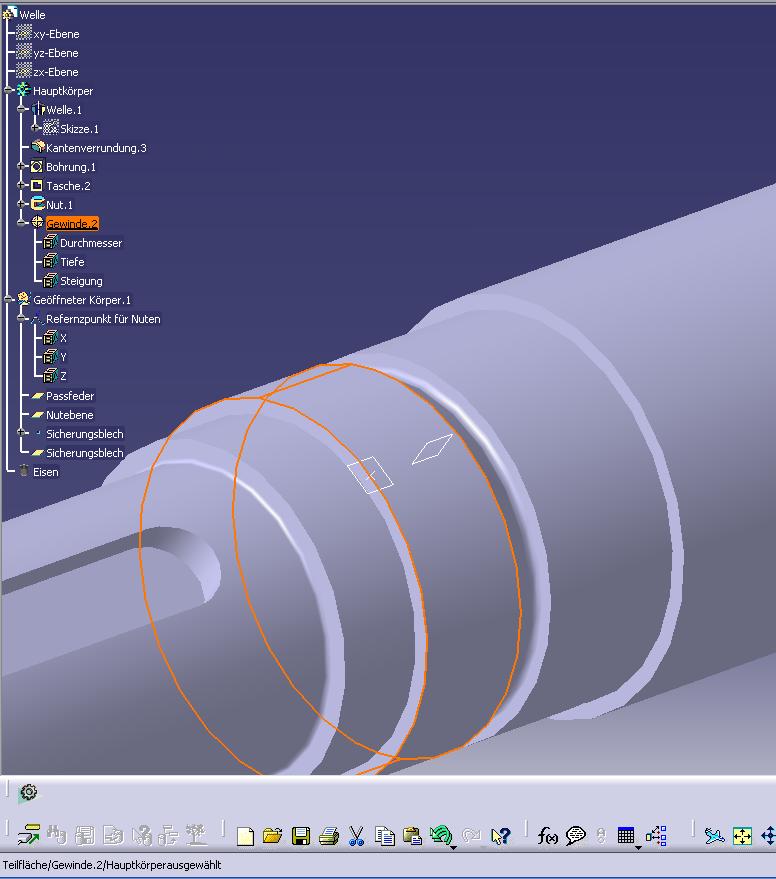The width and height of the screenshot is (776, 879).
Task: Open the Formula f(x) editor
Action: tap(547, 836)
